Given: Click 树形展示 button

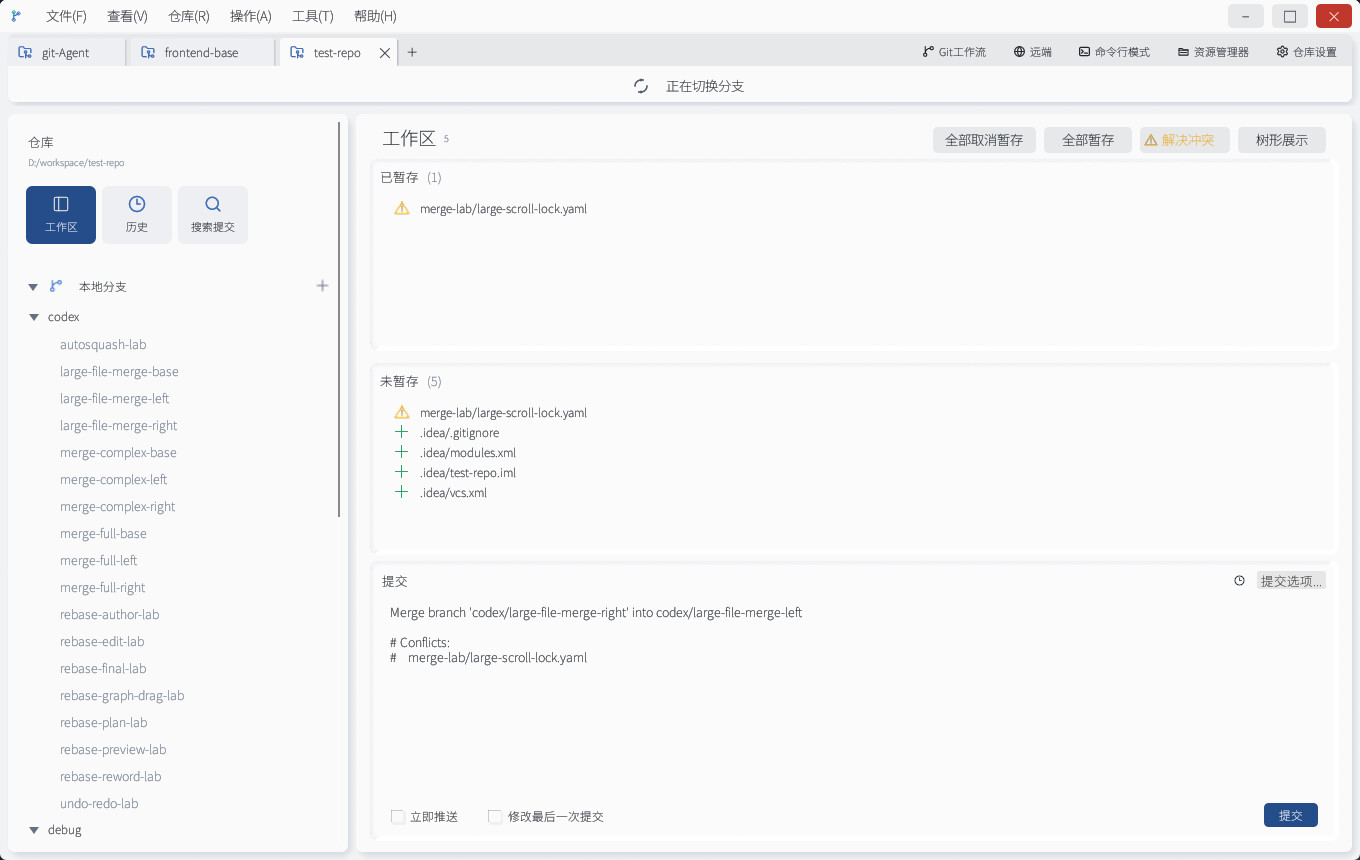Looking at the screenshot, I should click(1282, 140).
